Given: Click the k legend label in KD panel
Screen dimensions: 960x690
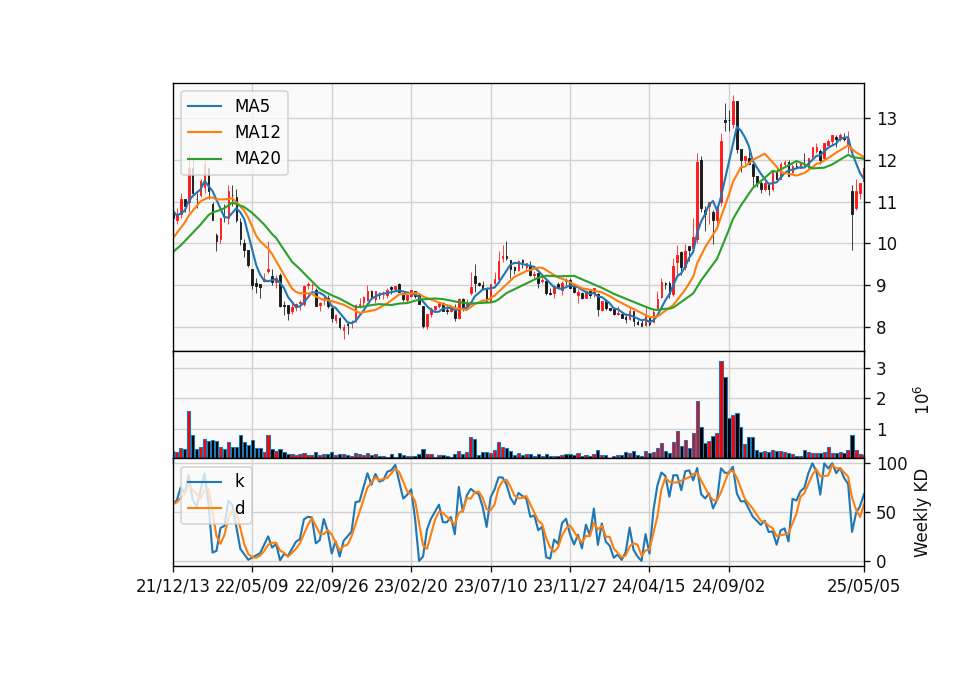Looking at the screenshot, I should click(239, 481).
